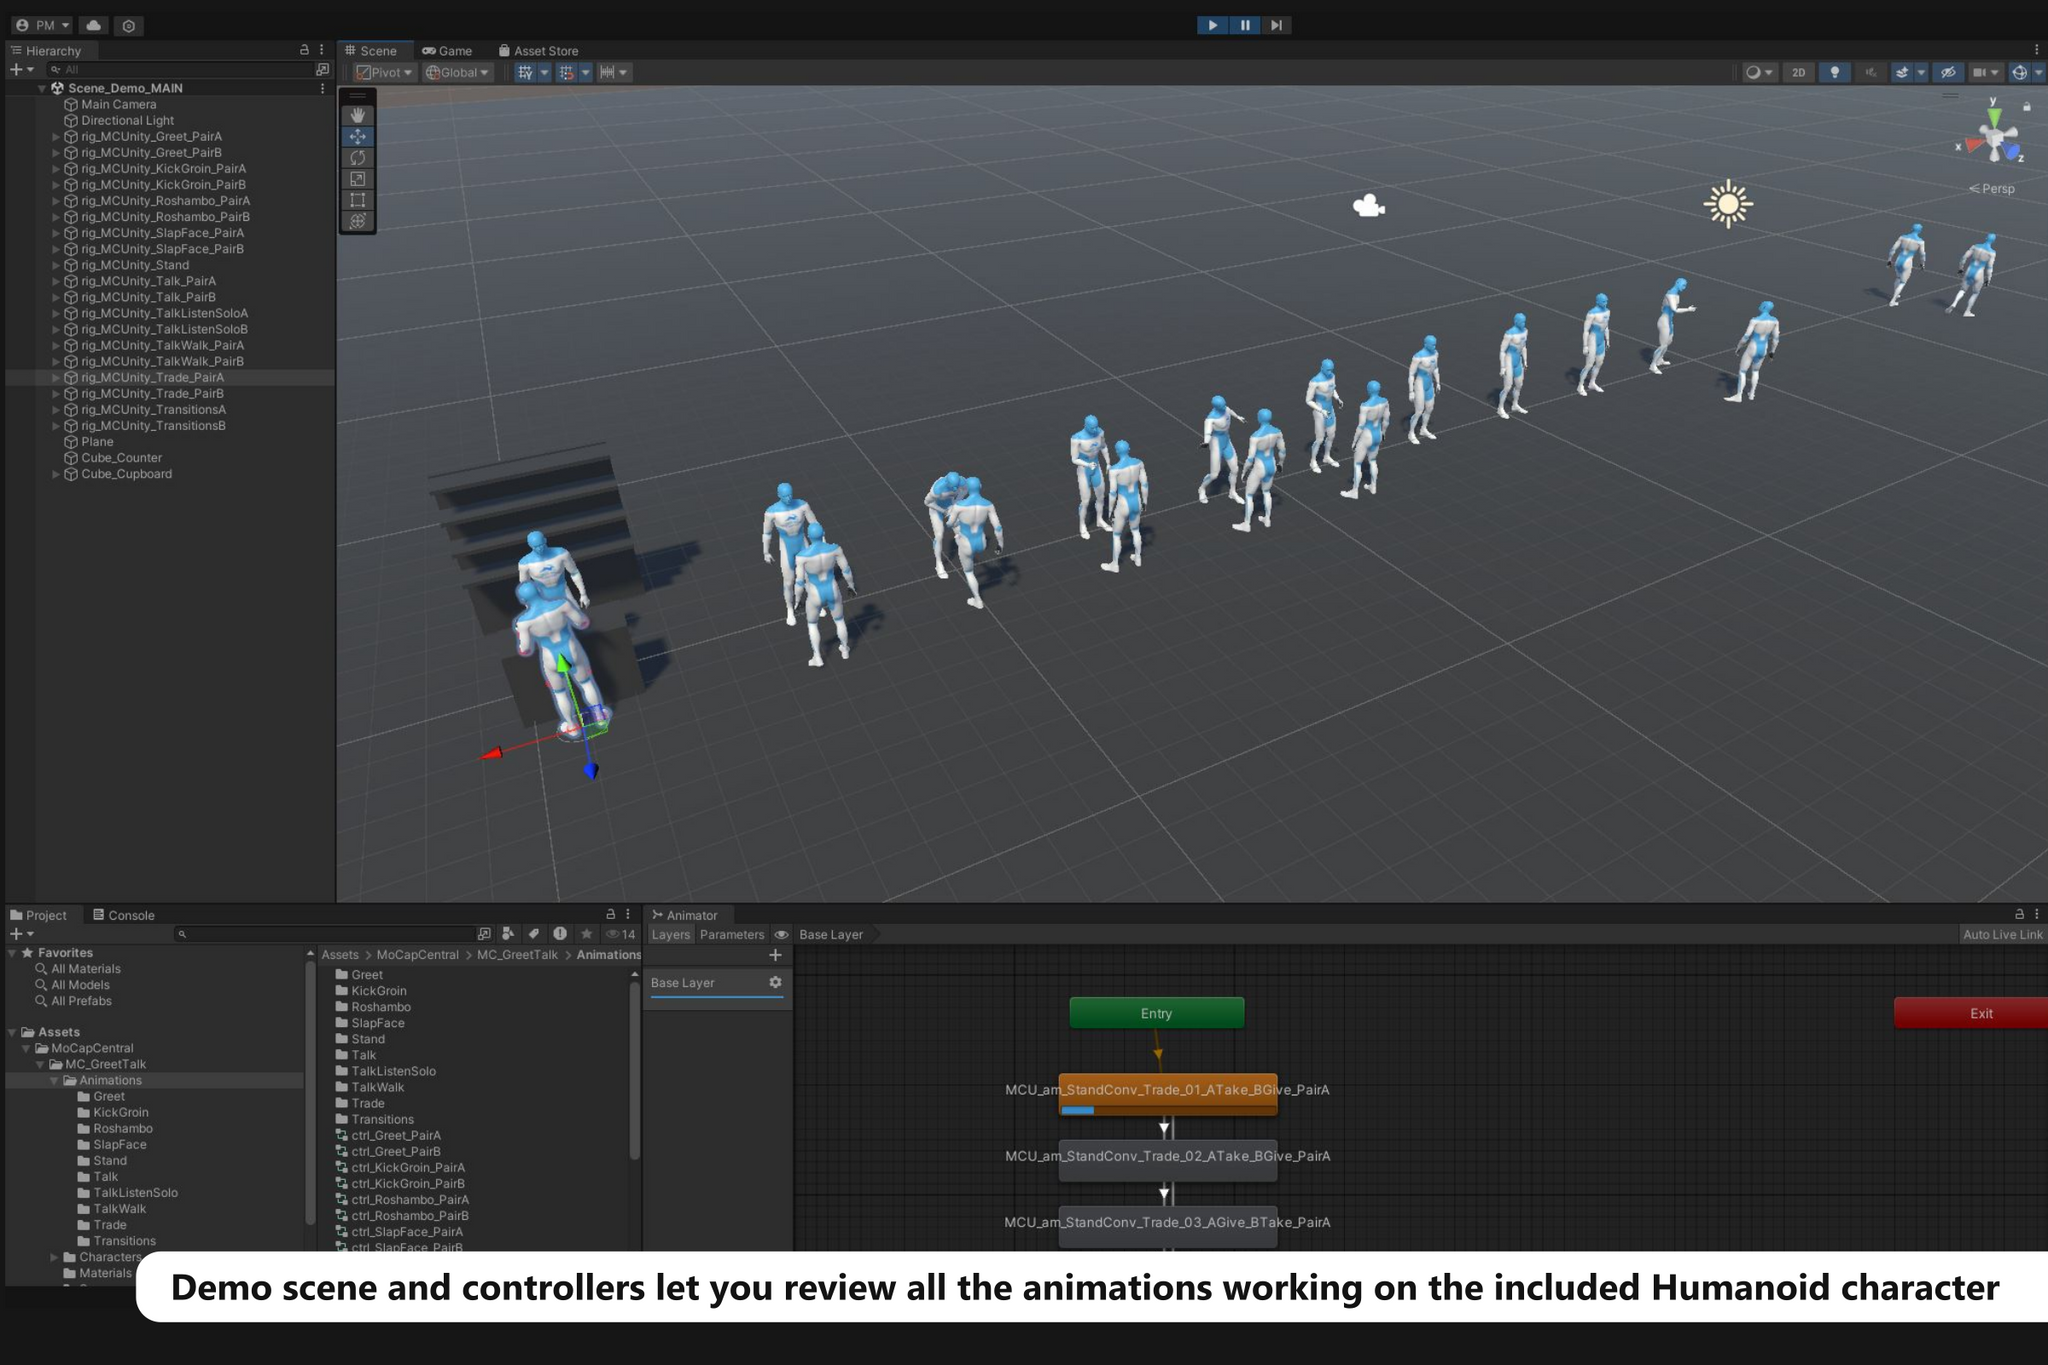Expand the rig_MCUnity_Trade_PairA hierarchy item

[56, 377]
